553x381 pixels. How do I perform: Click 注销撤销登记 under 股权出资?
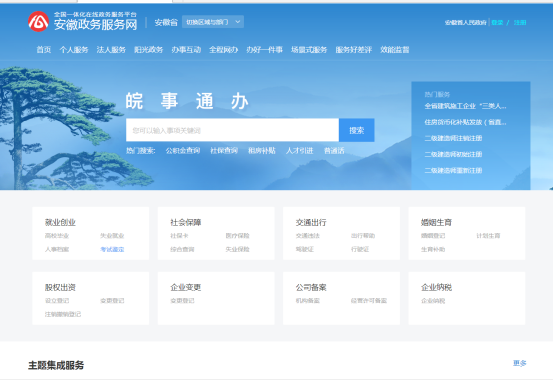(x=63, y=314)
